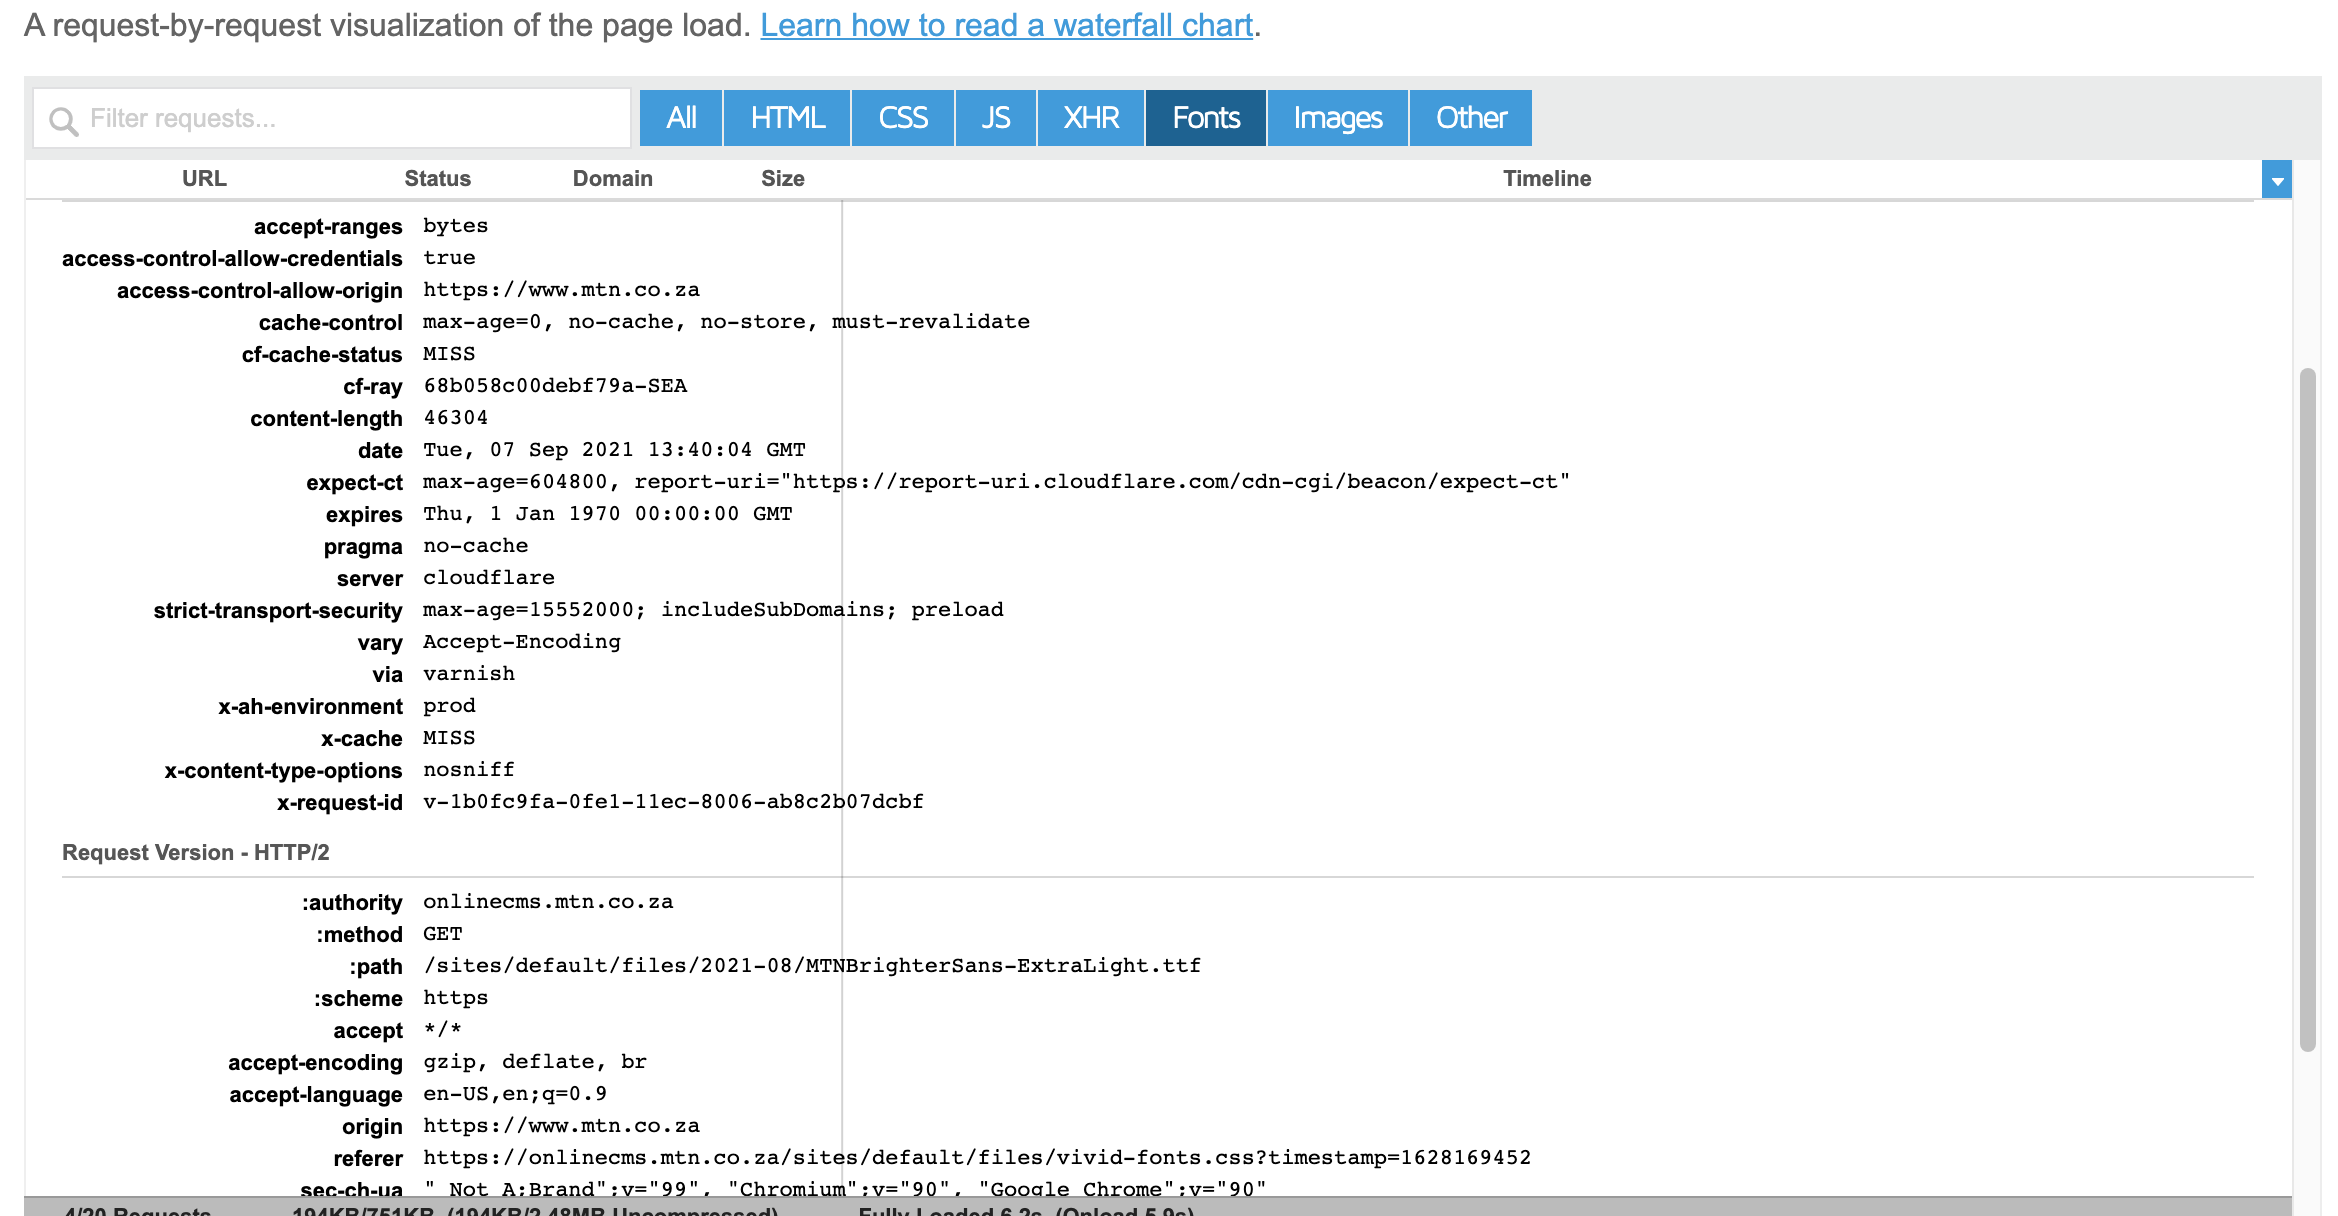
Task: Filter requests by CSS
Action: pyautogui.click(x=902, y=118)
